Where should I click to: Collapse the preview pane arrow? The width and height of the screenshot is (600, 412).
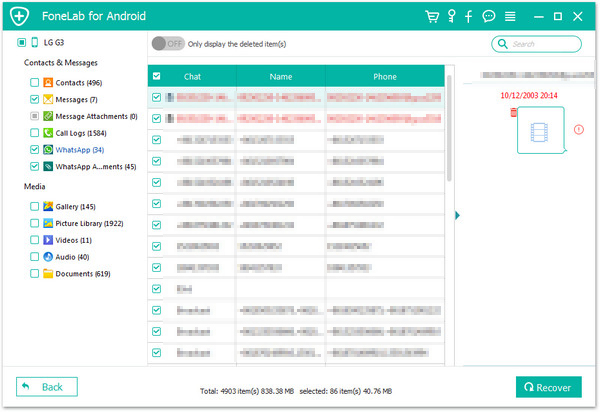[x=457, y=215]
